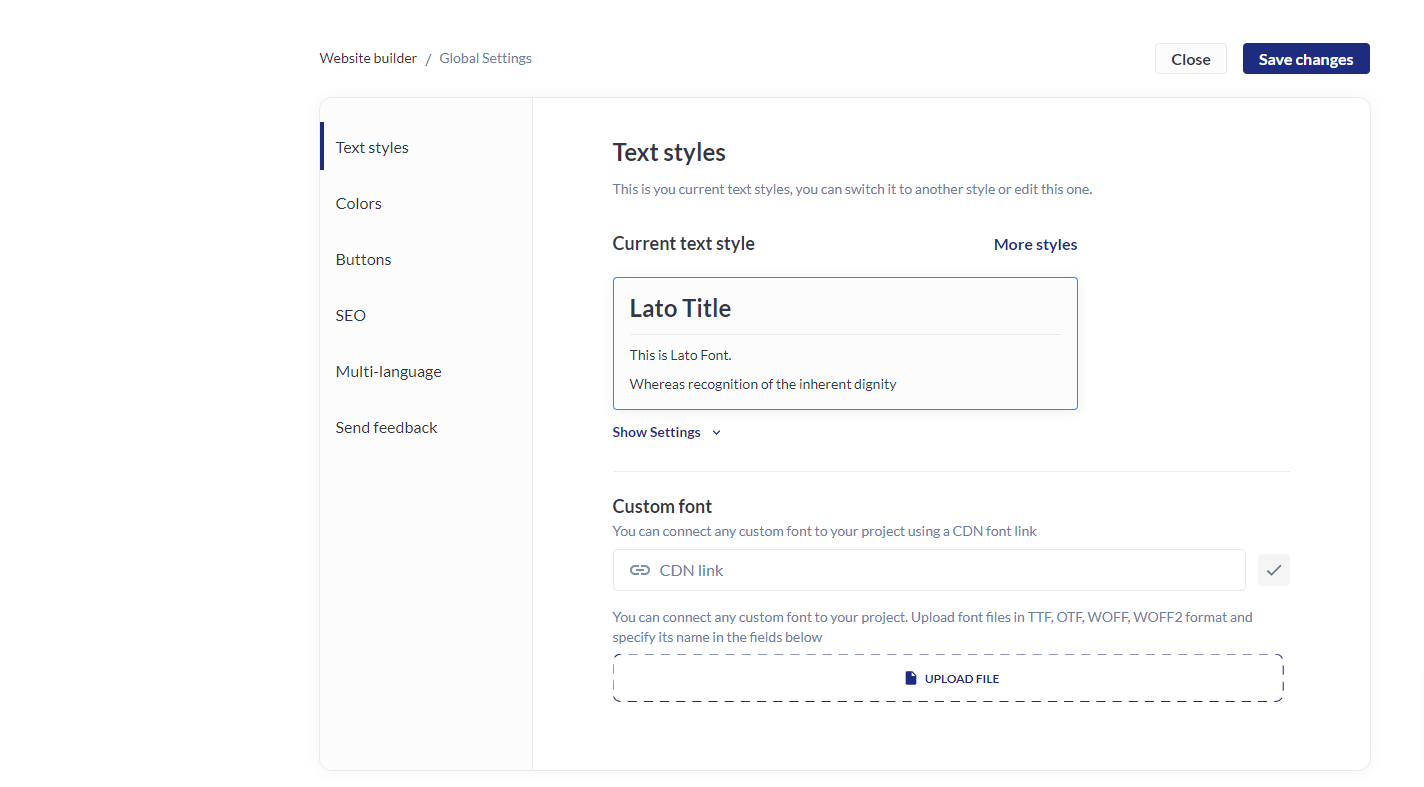Expand Show Settings for text style
Image resolution: width=1424 pixels, height=787 pixels.
657,433
